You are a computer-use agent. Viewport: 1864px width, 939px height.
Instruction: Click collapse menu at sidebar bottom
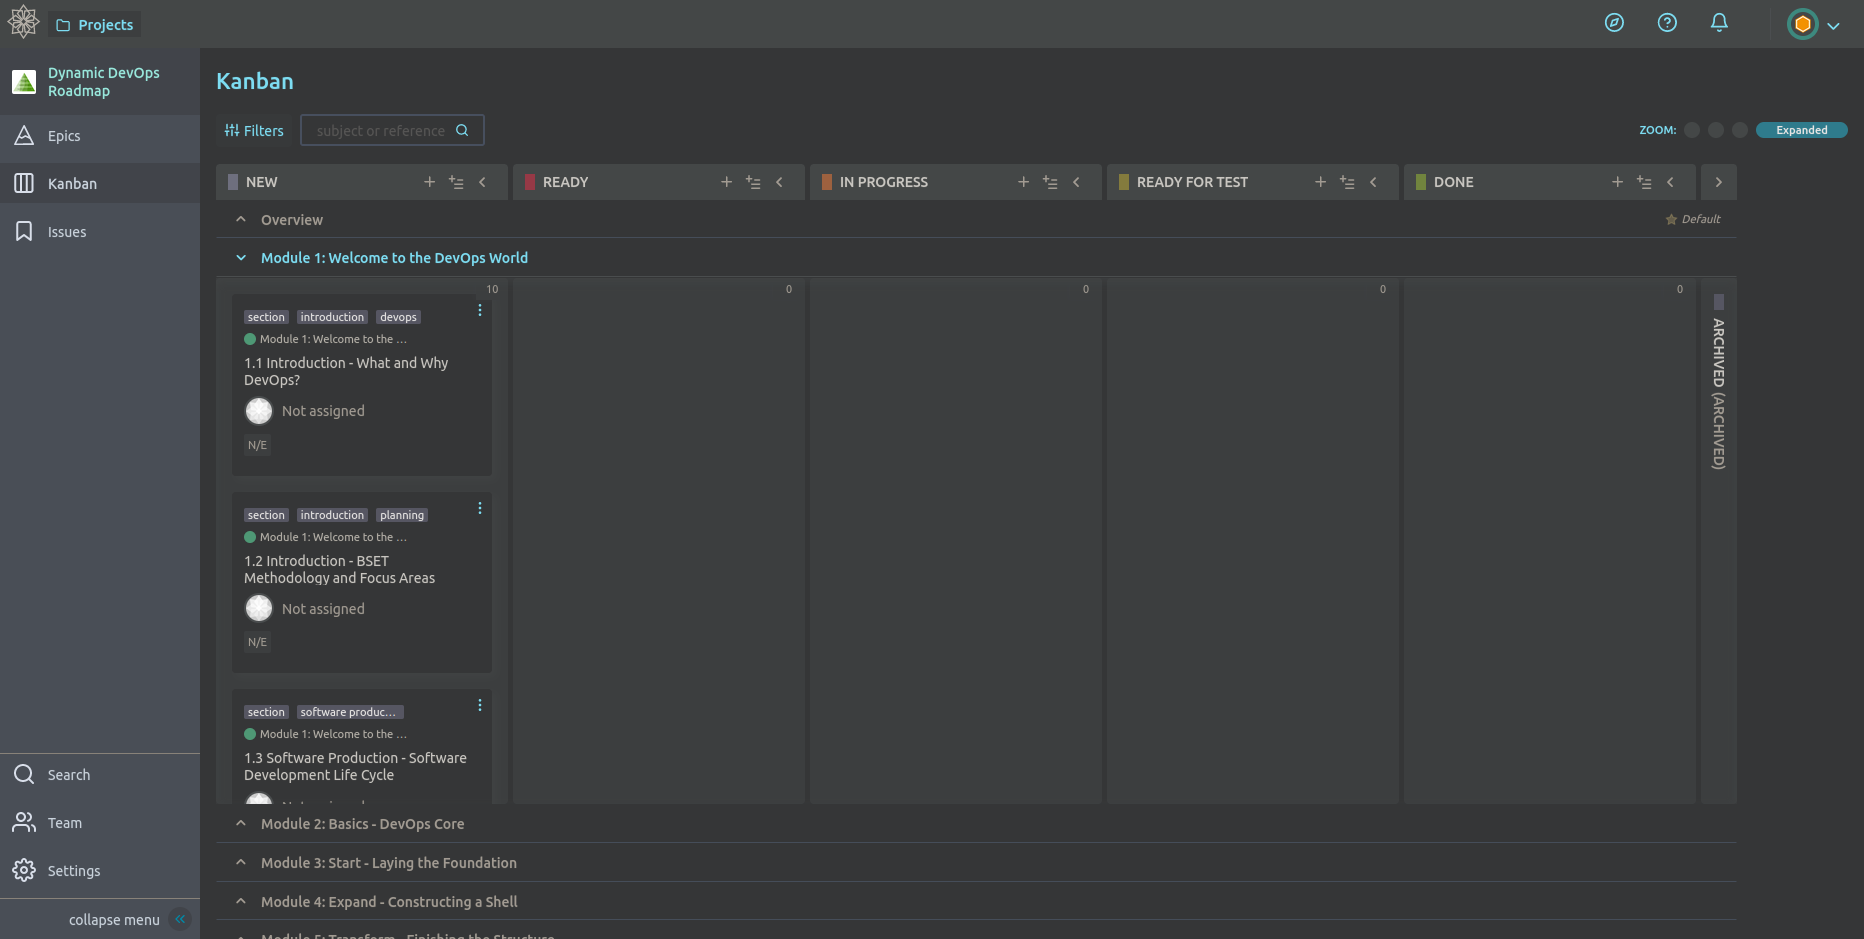tap(114, 920)
